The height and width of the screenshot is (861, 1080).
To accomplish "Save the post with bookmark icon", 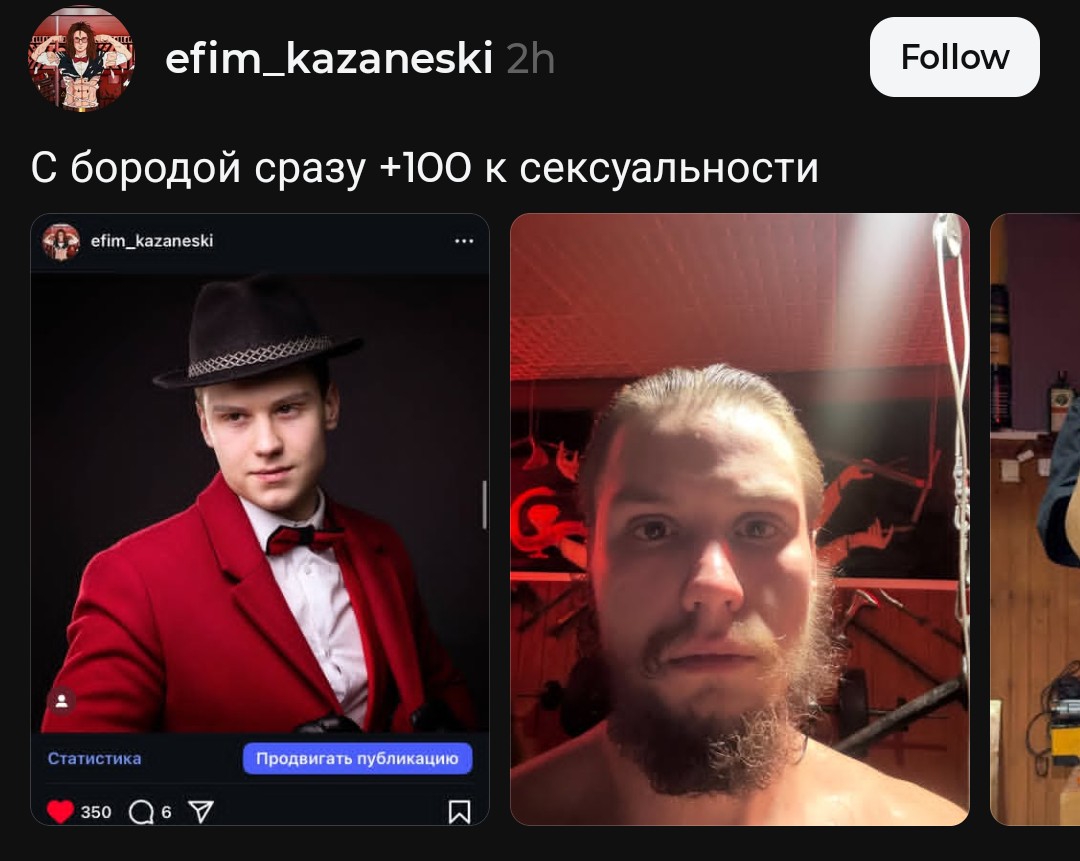I will coord(459,811).
